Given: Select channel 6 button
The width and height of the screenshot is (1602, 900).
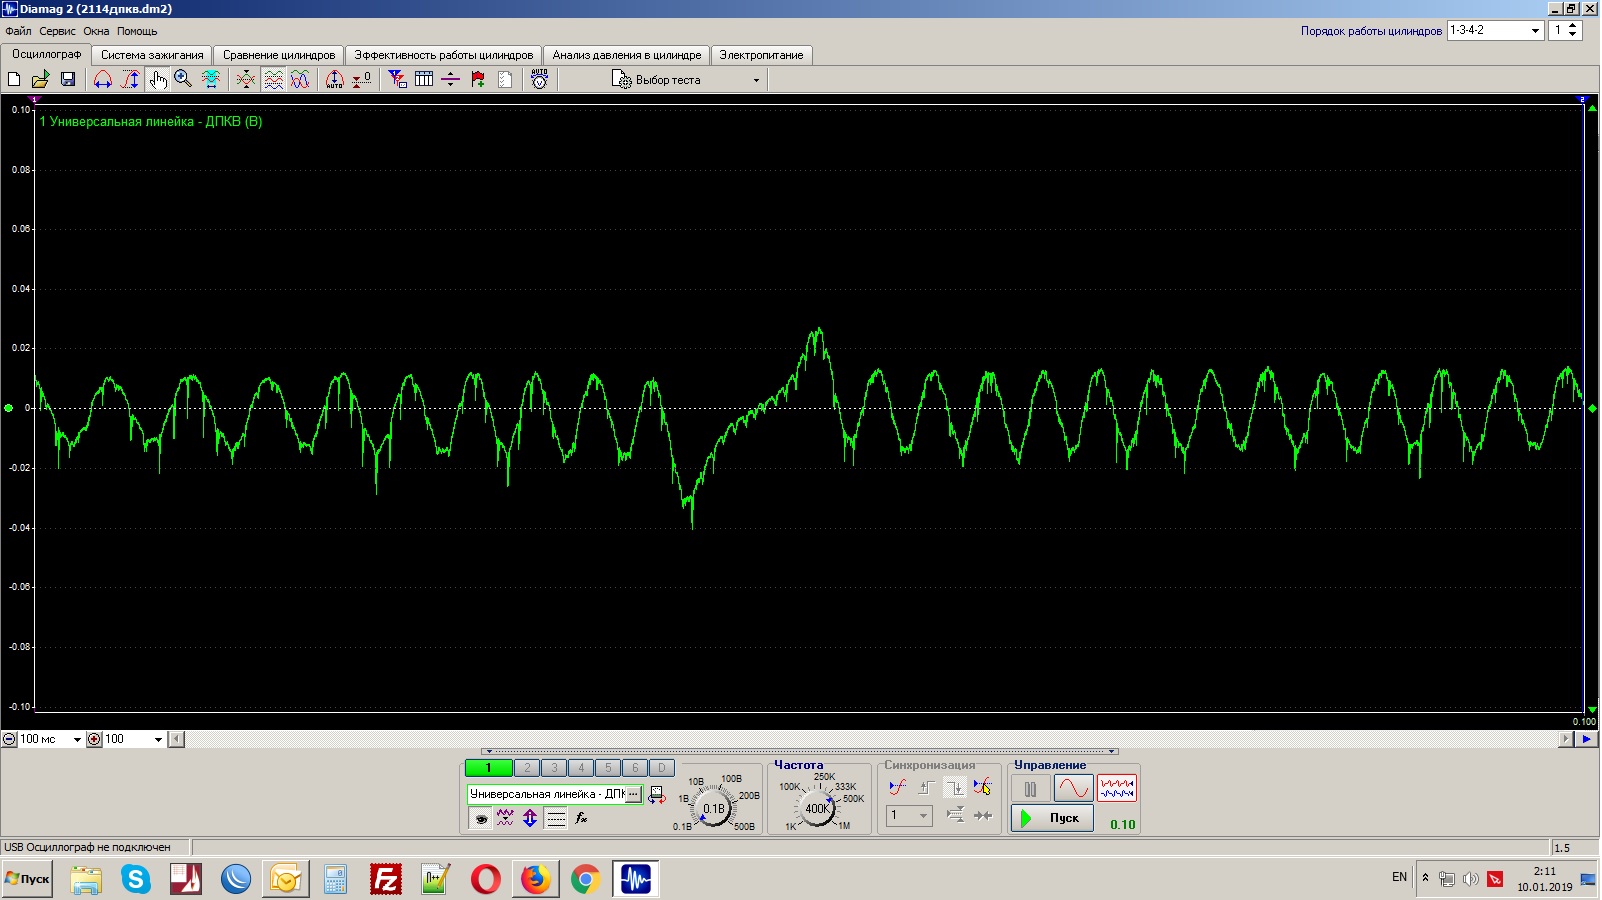Looking at the screenshot, I should [x=635, y=768].
